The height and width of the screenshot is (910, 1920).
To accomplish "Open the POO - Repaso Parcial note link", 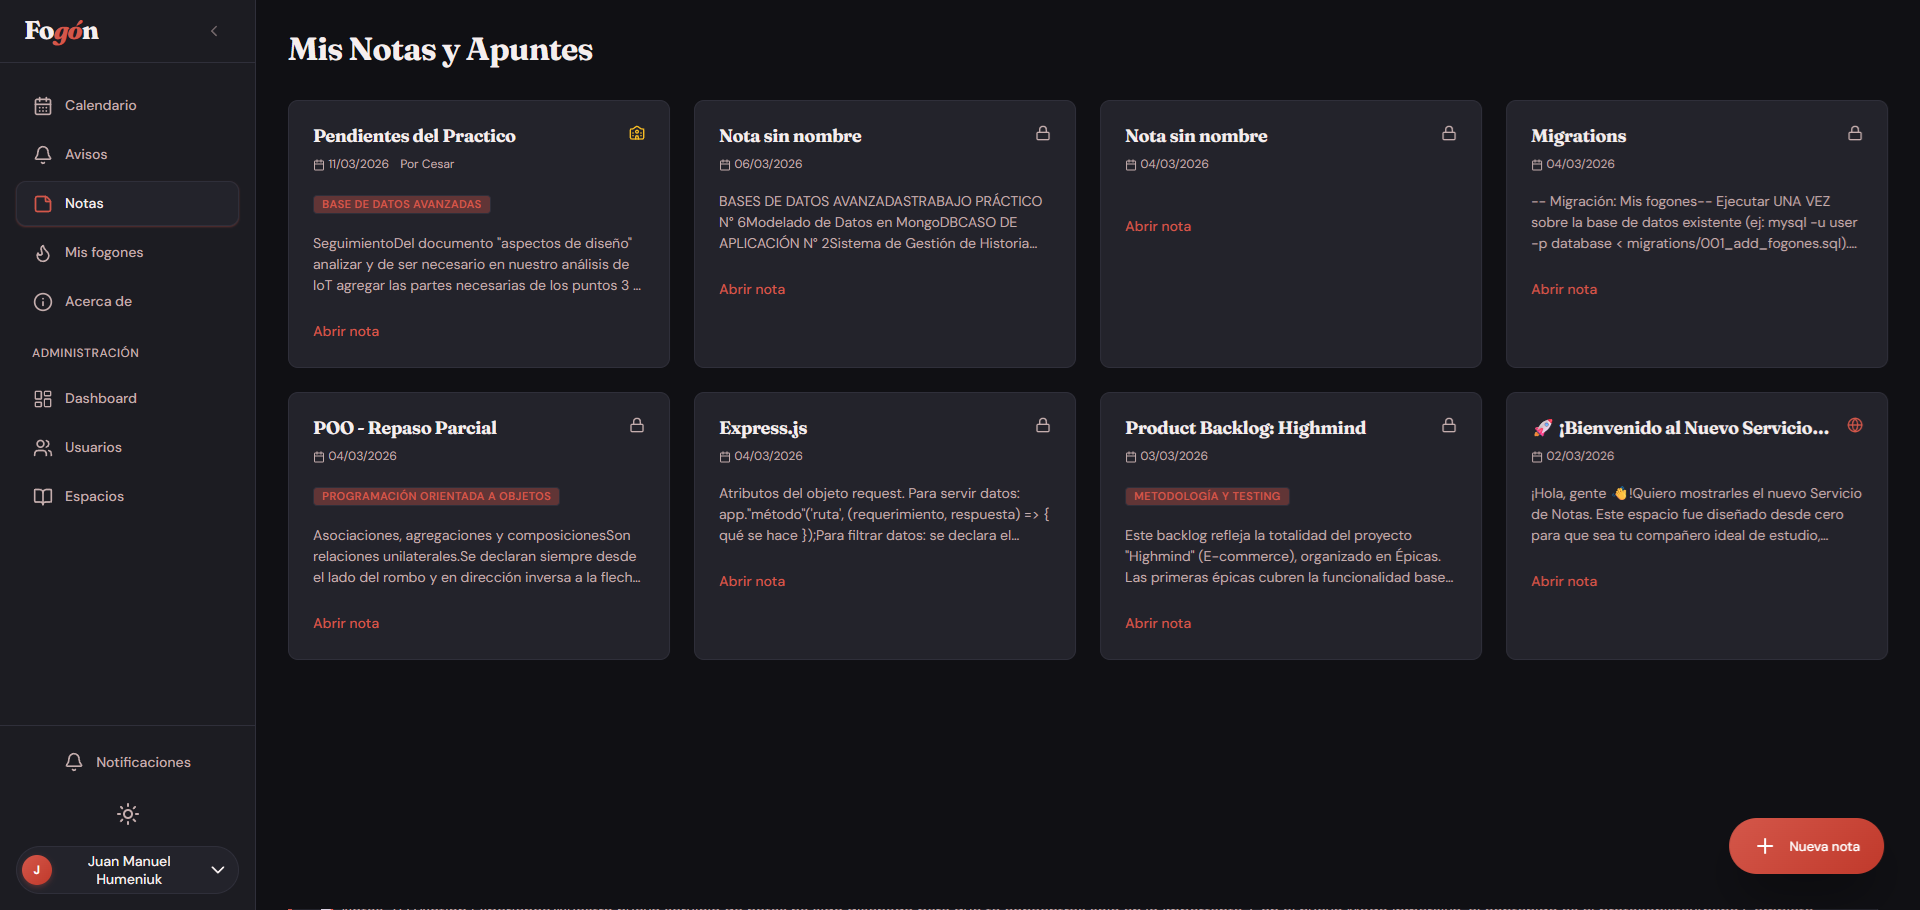I will (346, 623).
